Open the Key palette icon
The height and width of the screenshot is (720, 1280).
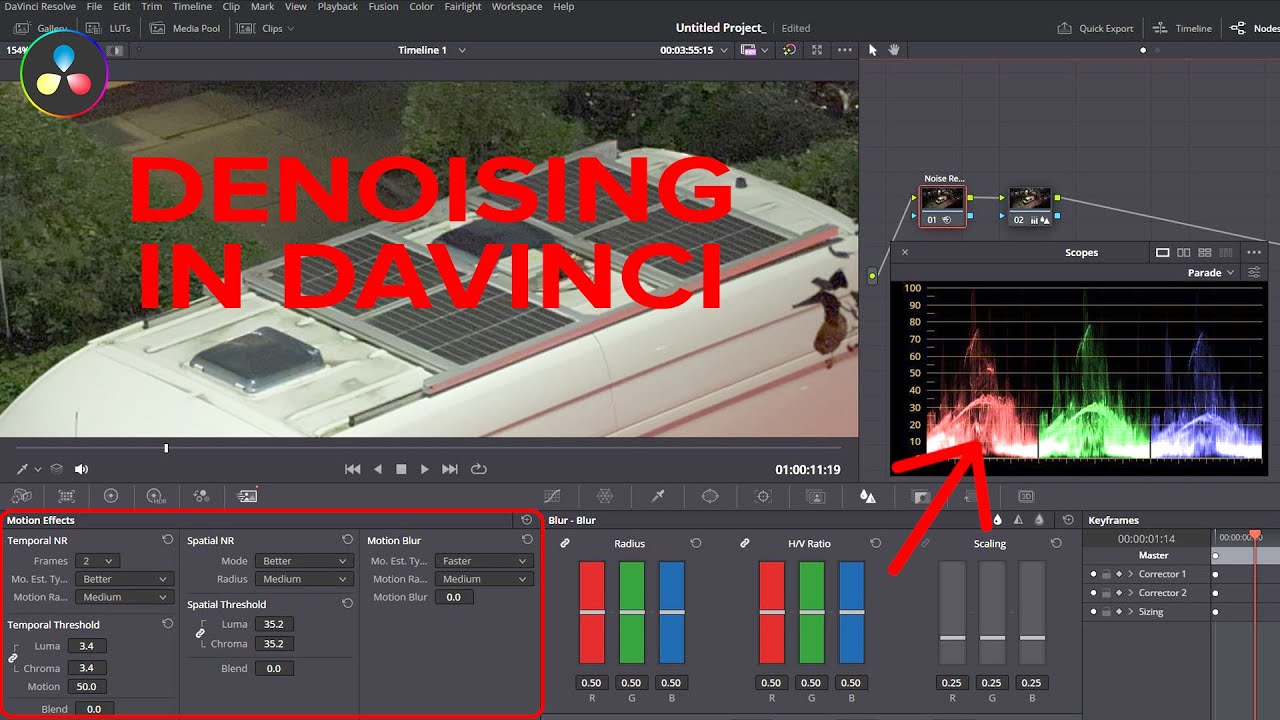point(921,496)
